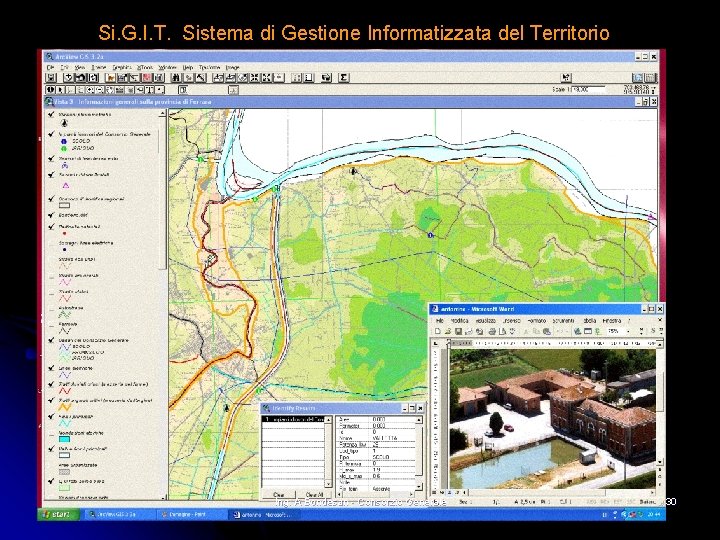Toggle first legend theme checkbox at top
The image size is (720, 540).
(51, 114)
